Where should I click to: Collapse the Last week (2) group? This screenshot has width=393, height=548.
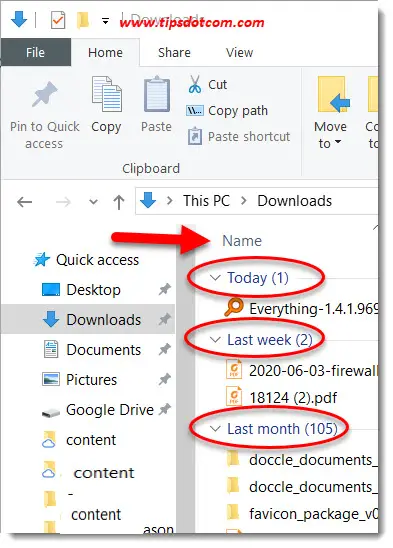point(215,340)
